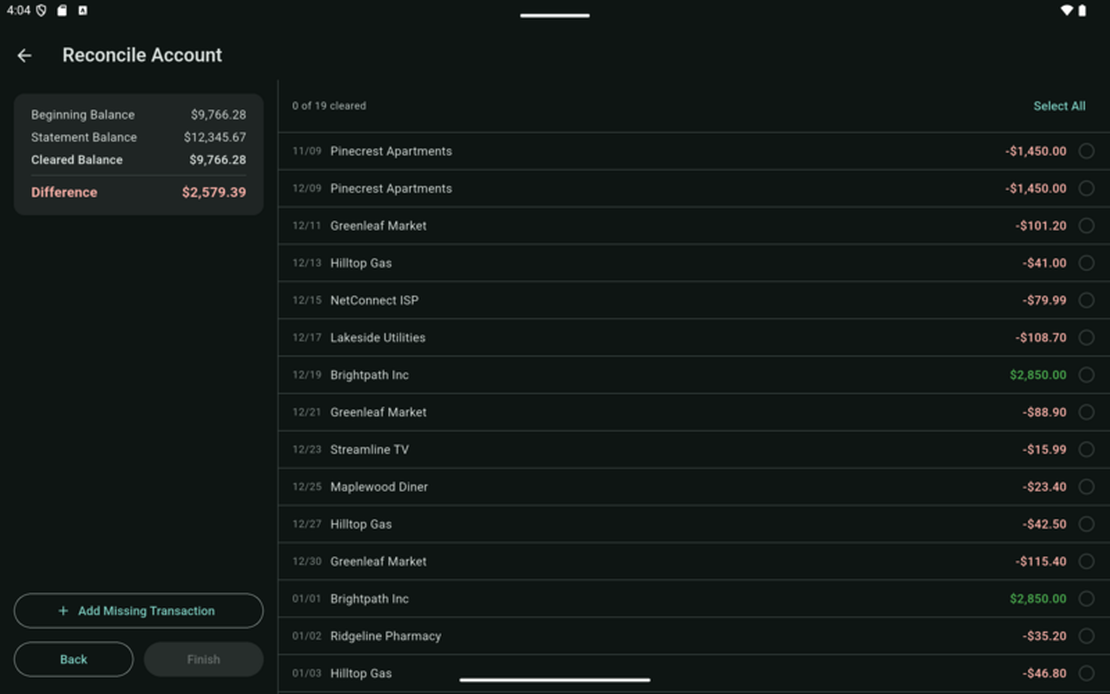Select the Ridgeline Pharmacy cleared circle
This screenshot has height=694, width=1110.
[x=1086, y=636]
